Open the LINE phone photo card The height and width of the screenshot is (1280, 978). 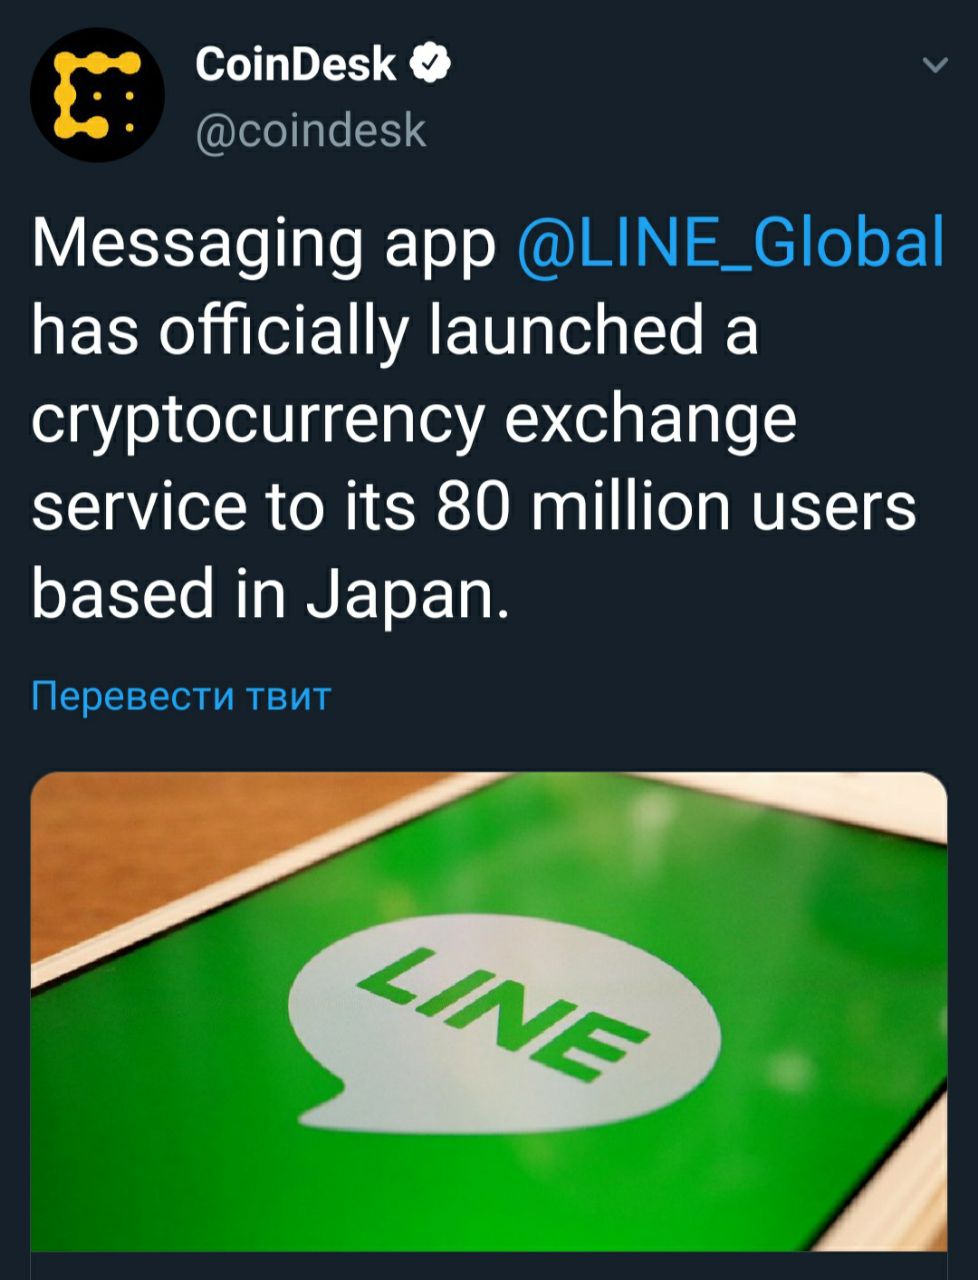coord(488,1010)
